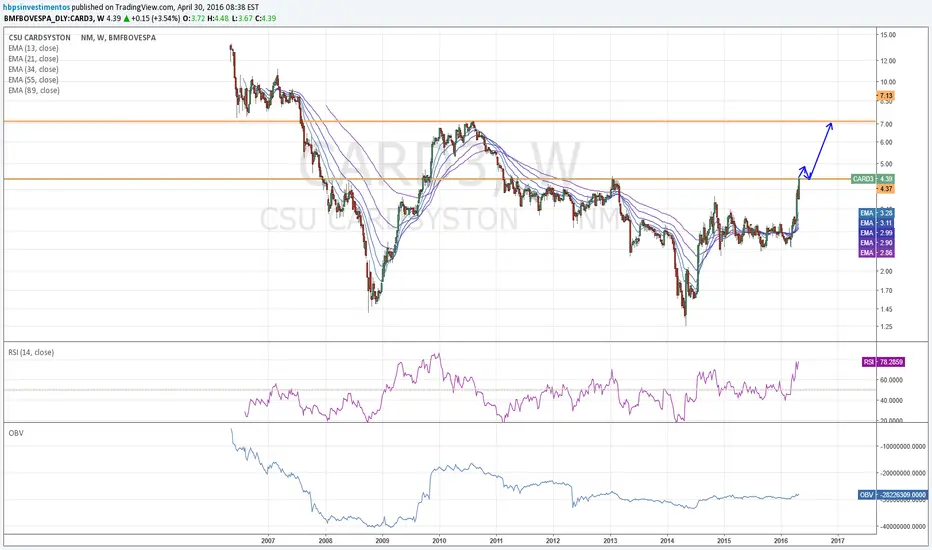This screenshot has height=550, width=932.
Task: Click the +0.15 (+3.54%) change value
Action: click(156, 18)
